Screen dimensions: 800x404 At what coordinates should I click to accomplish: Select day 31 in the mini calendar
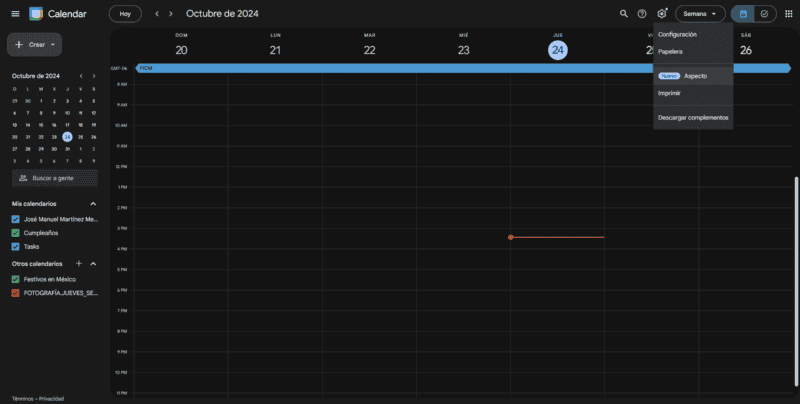coord(67,149)
